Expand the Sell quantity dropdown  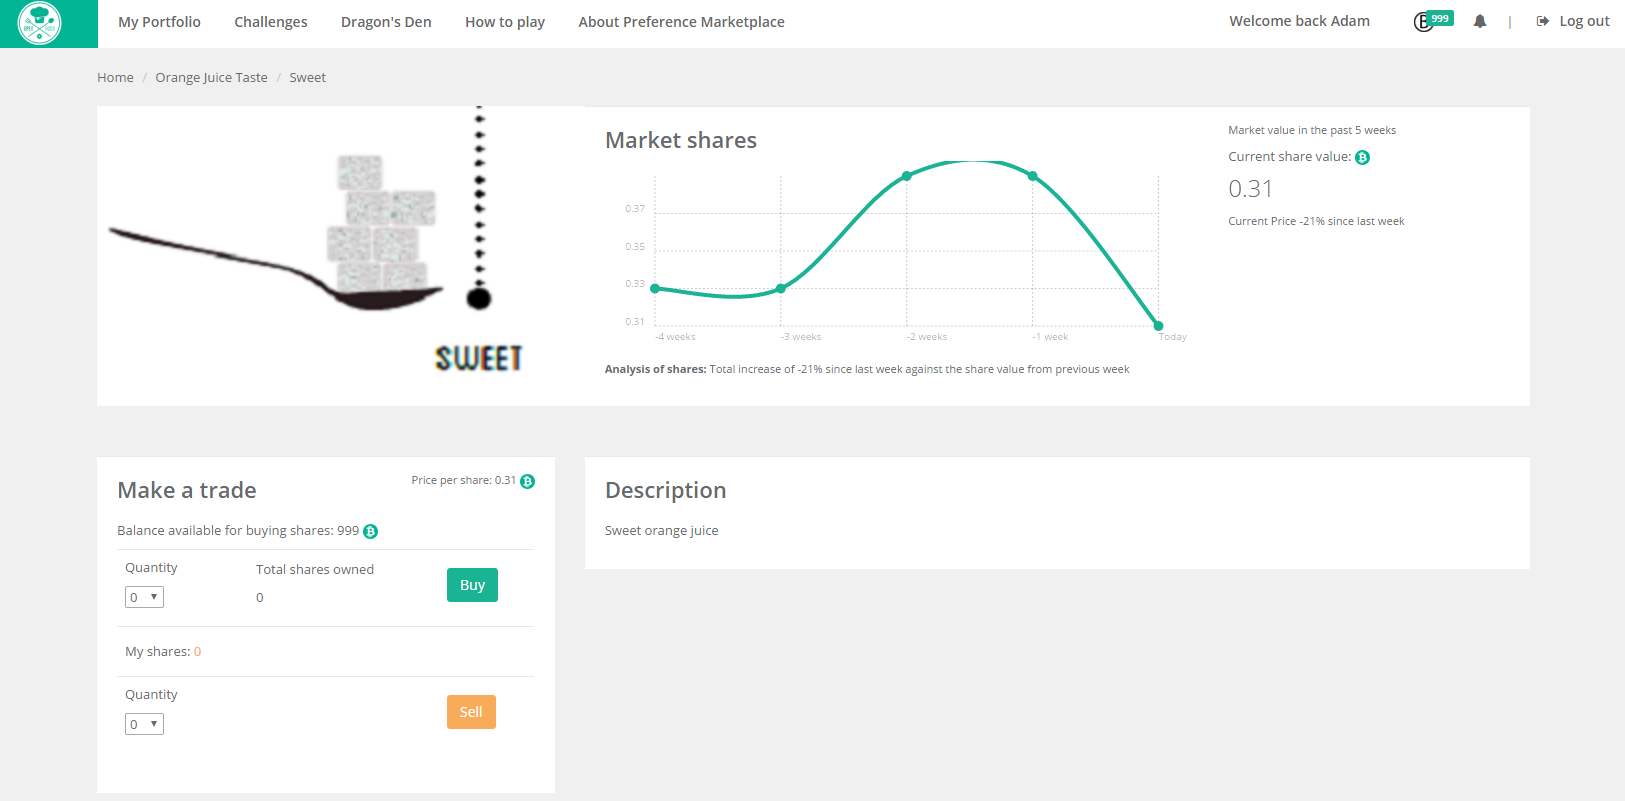point(144,724)
